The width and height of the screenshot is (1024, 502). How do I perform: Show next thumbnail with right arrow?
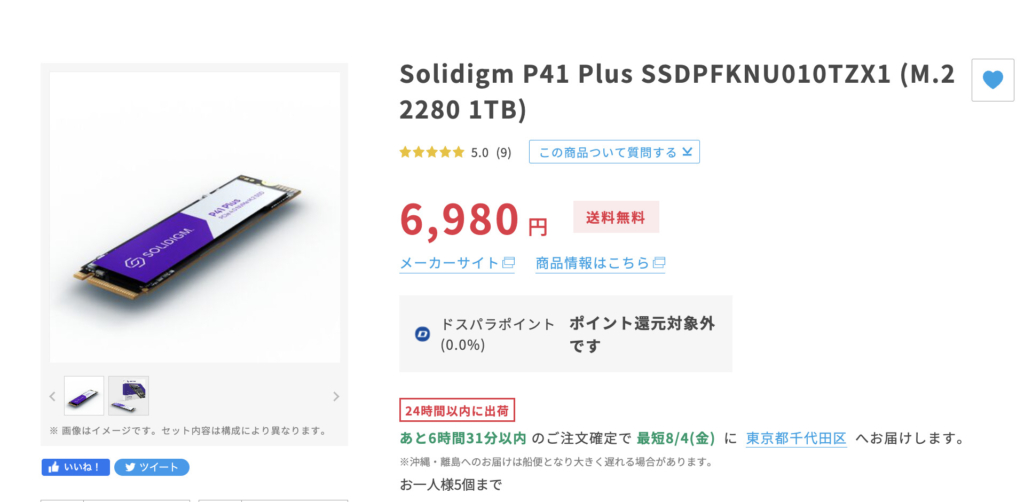tap(336, 396)
